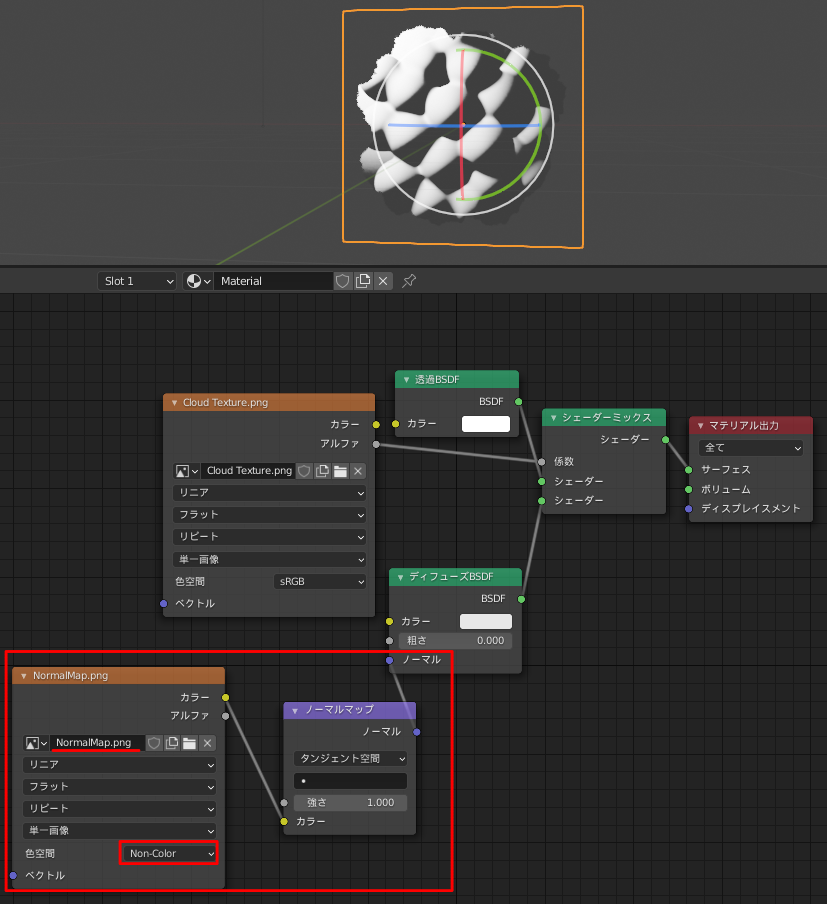Make new copy of Cloud Texture.png image
Viewport: 827px width, 904px height.
(x=322, y=471)
